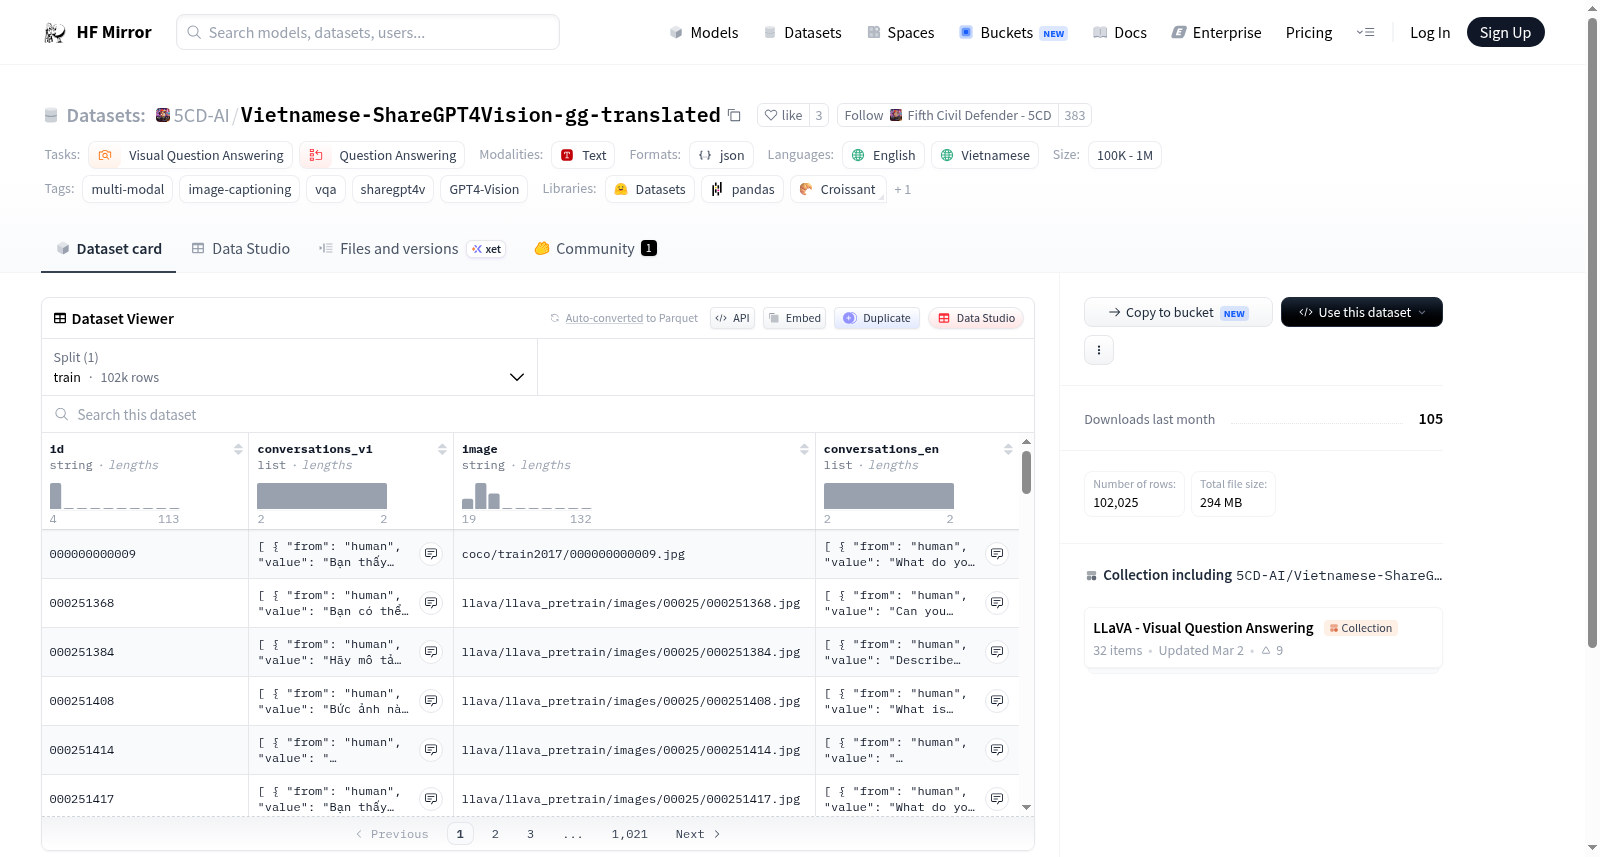Open conversation view icon for row 000000000009 Vietnamese
Image resolution: width=1600 pixels, height=857 pixels.
pyautogui.click(x=431, y=554)
